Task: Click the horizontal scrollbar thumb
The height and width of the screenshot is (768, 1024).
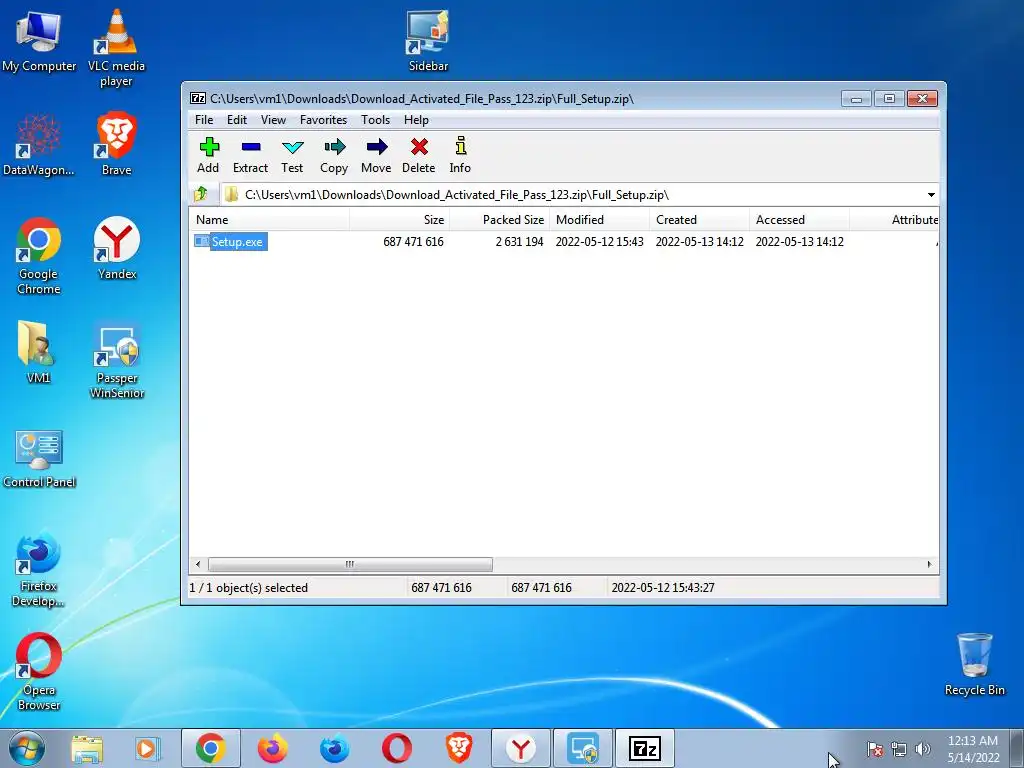Action: (350, 564)
